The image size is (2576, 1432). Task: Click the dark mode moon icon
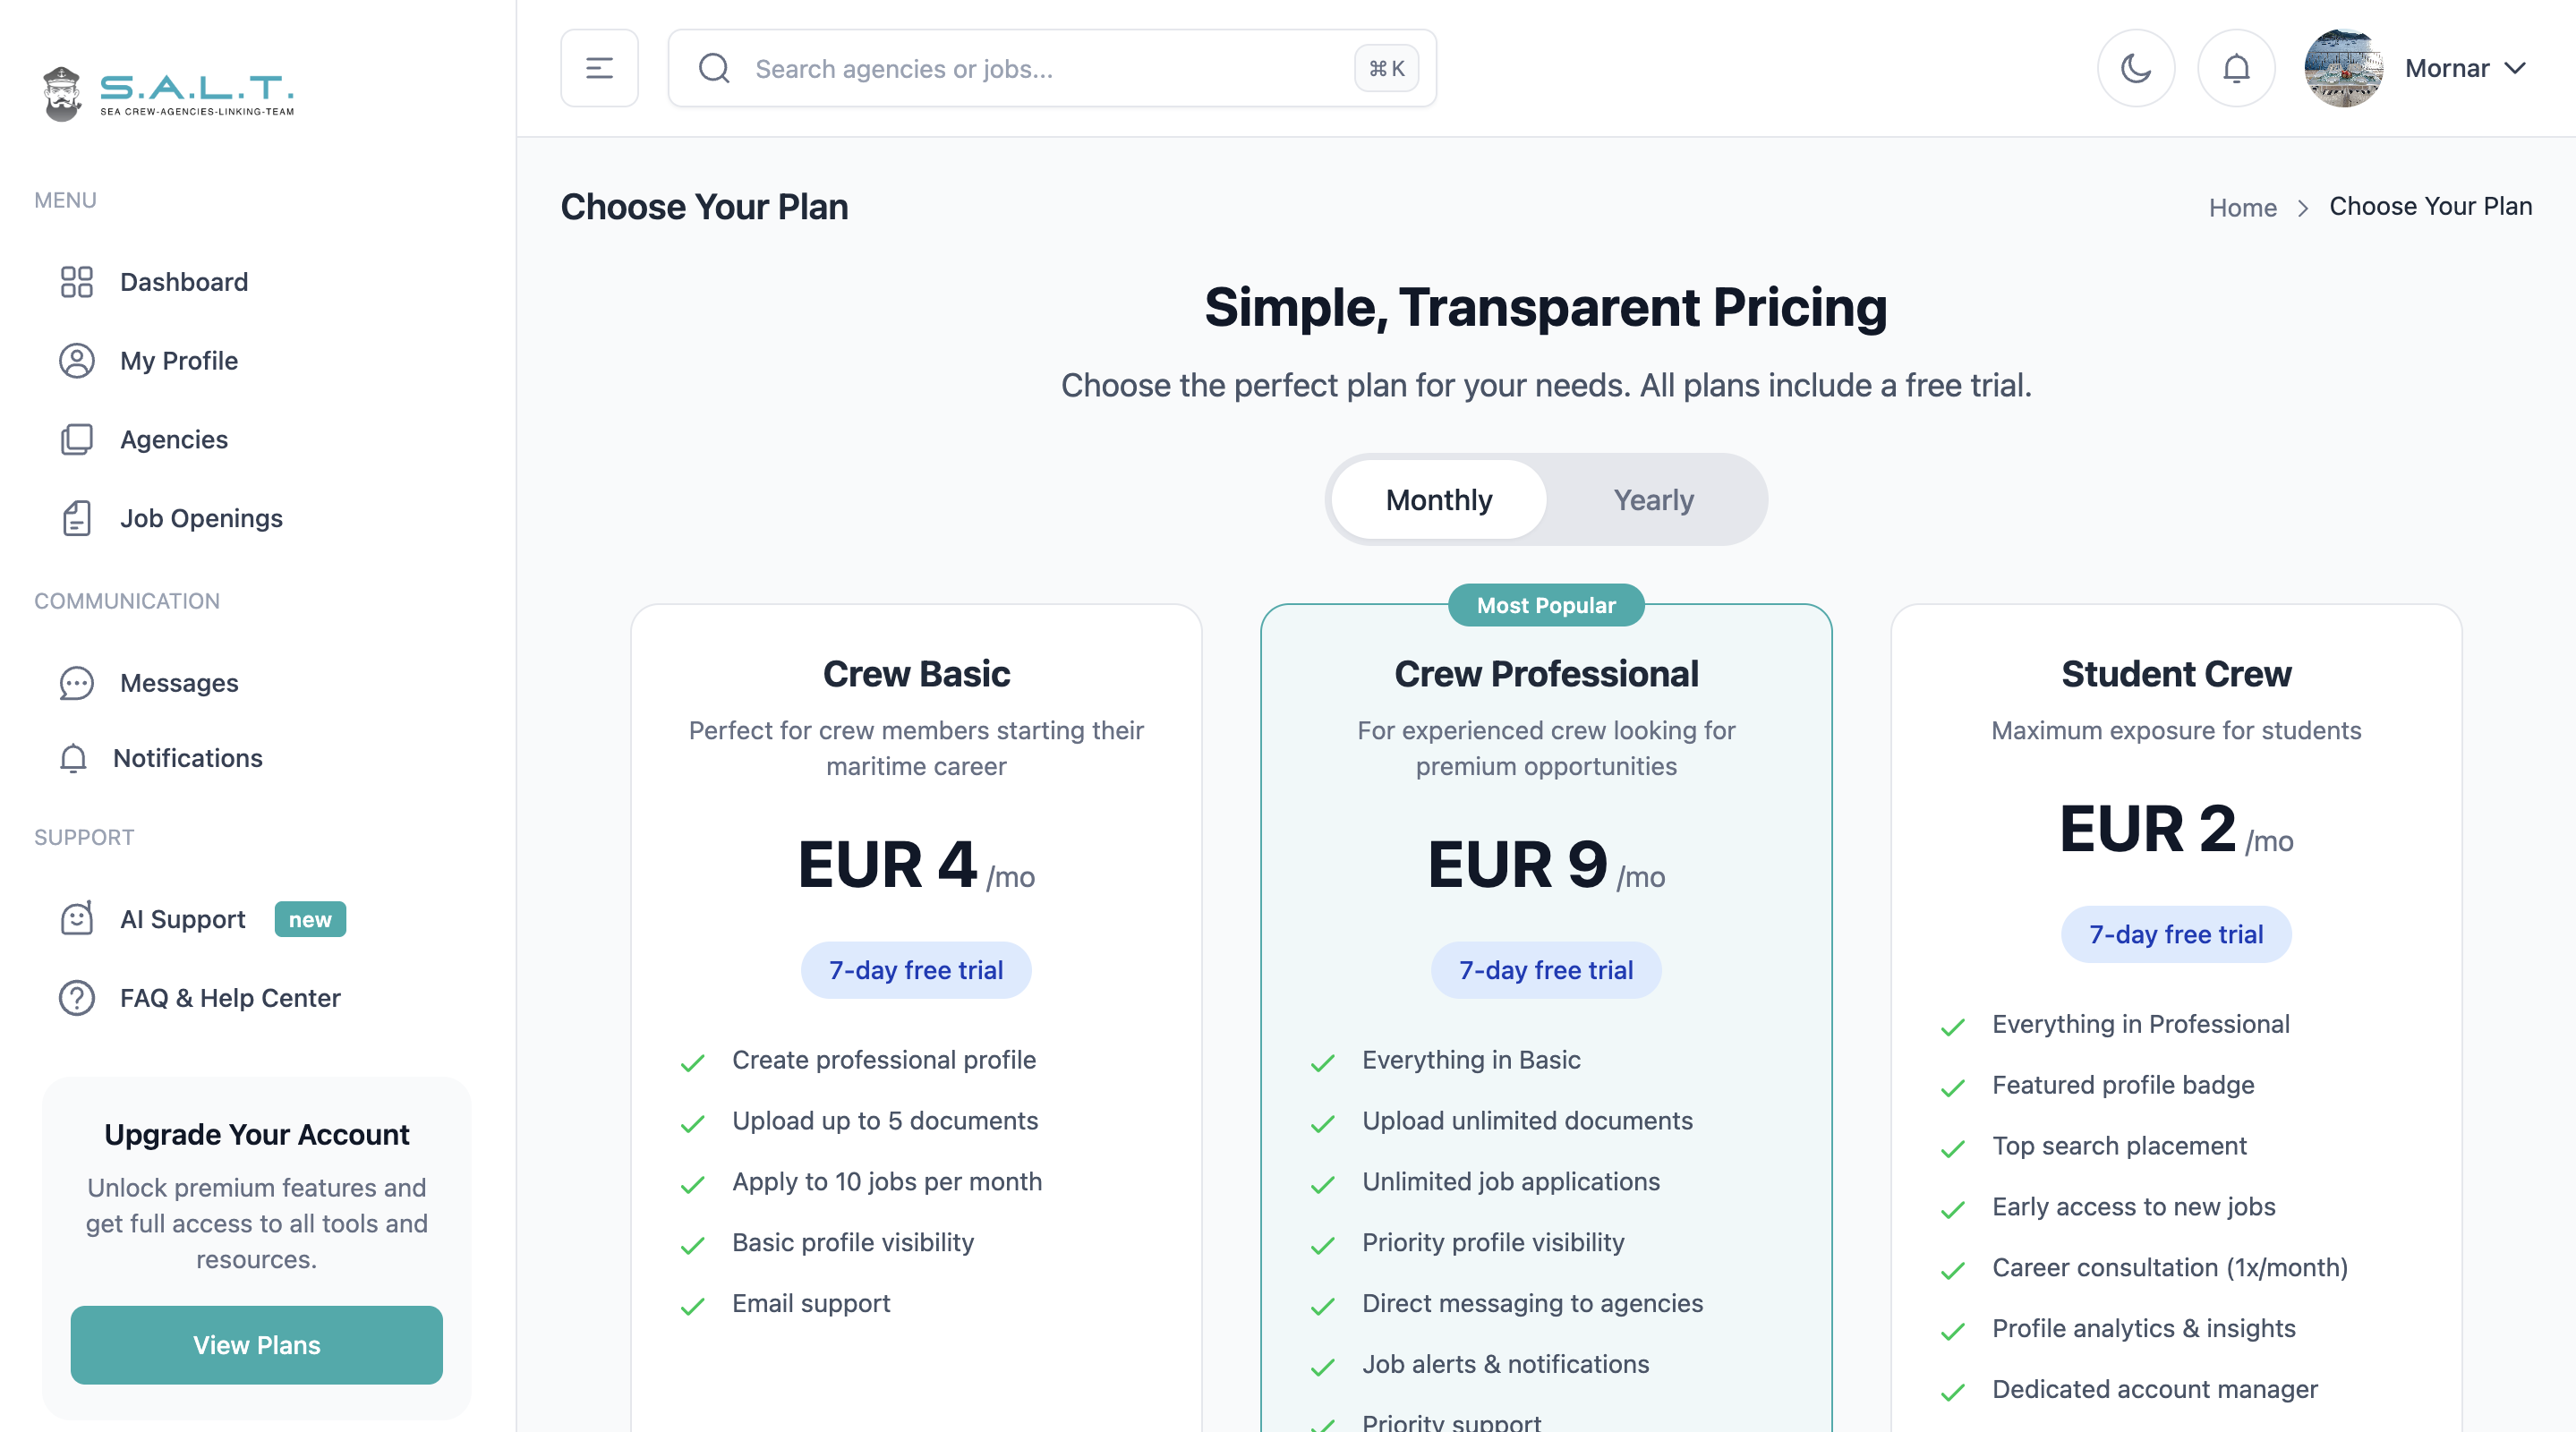(2136, 68)
